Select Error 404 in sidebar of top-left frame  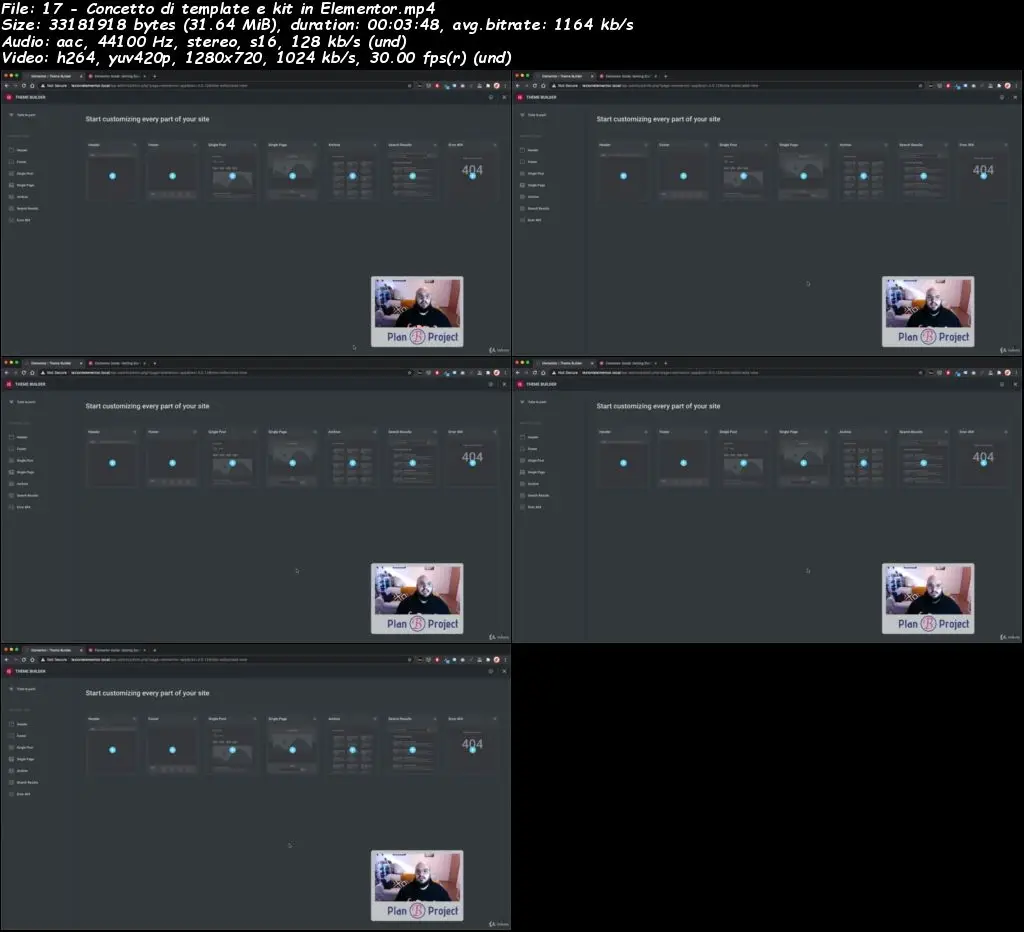(x=20, y=220)
